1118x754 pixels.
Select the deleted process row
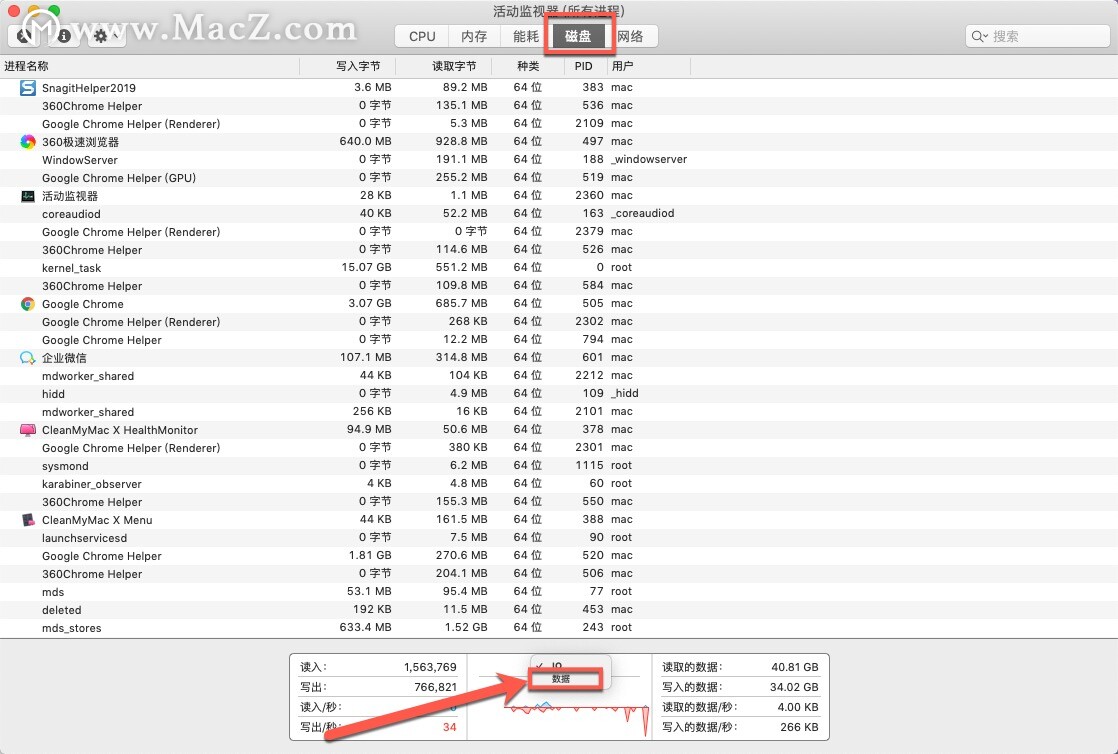(559, 610)
